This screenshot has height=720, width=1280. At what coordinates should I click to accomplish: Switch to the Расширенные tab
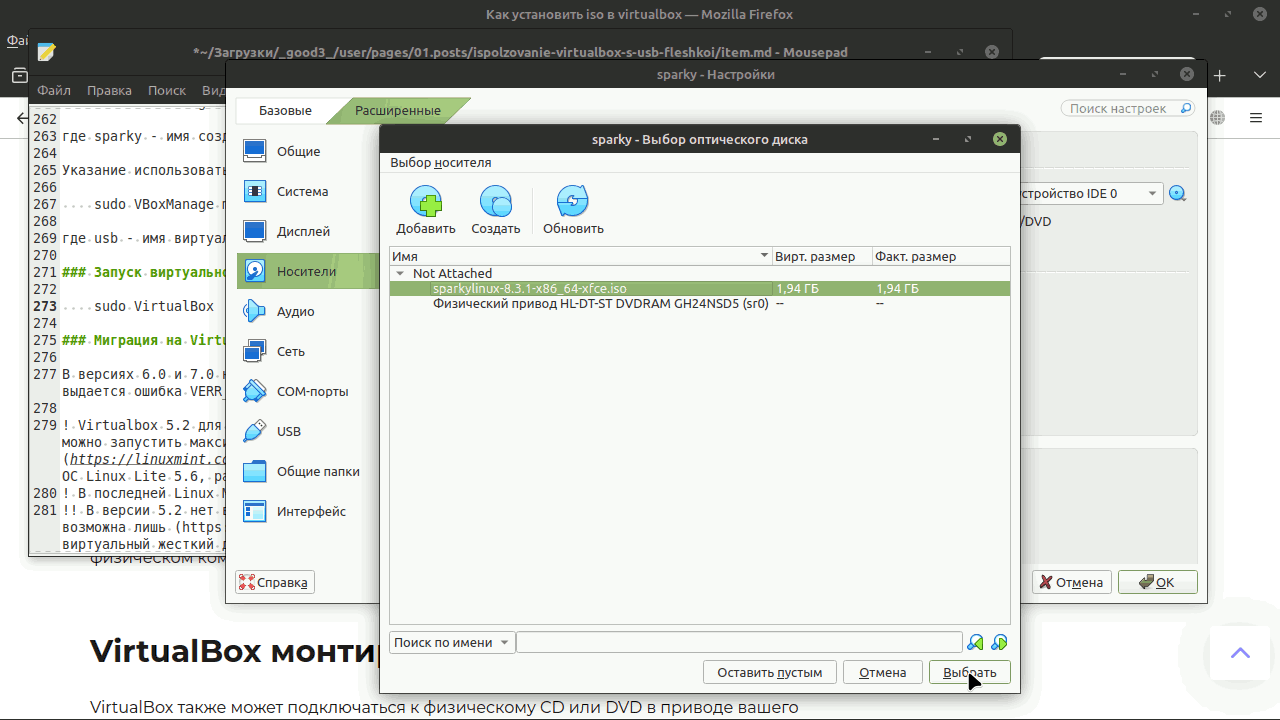(x=398, y=110)
